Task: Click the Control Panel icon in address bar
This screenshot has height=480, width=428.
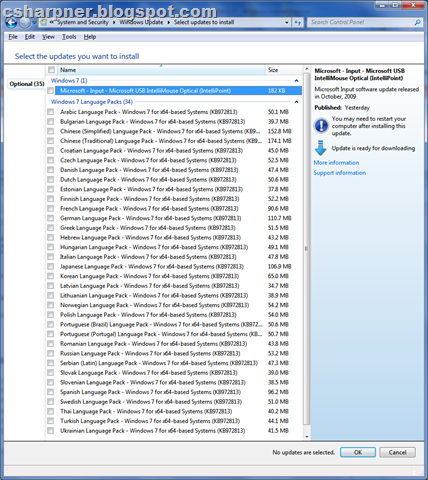Action: [43, 22]
